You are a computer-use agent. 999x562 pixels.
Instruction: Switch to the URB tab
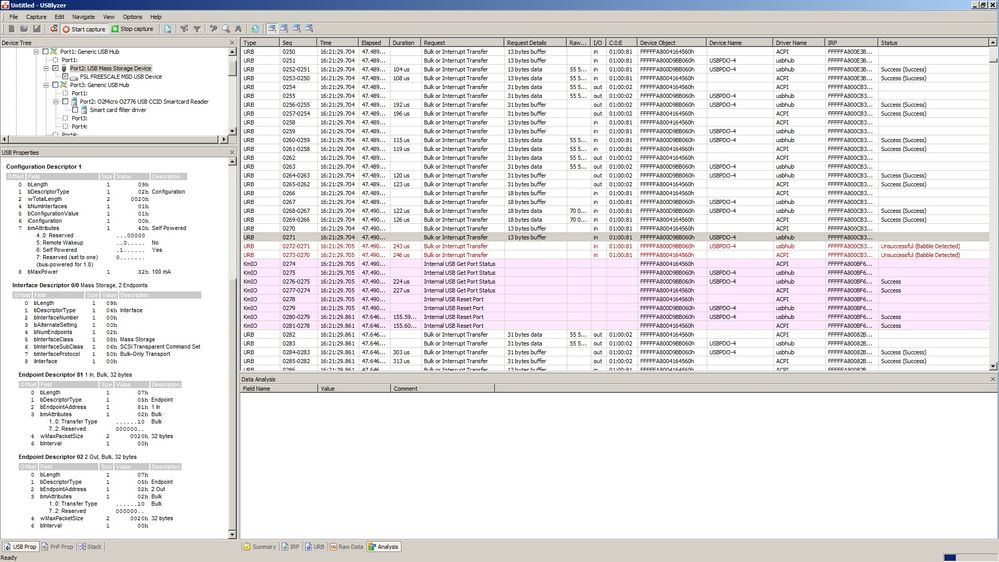click(315, 547)
